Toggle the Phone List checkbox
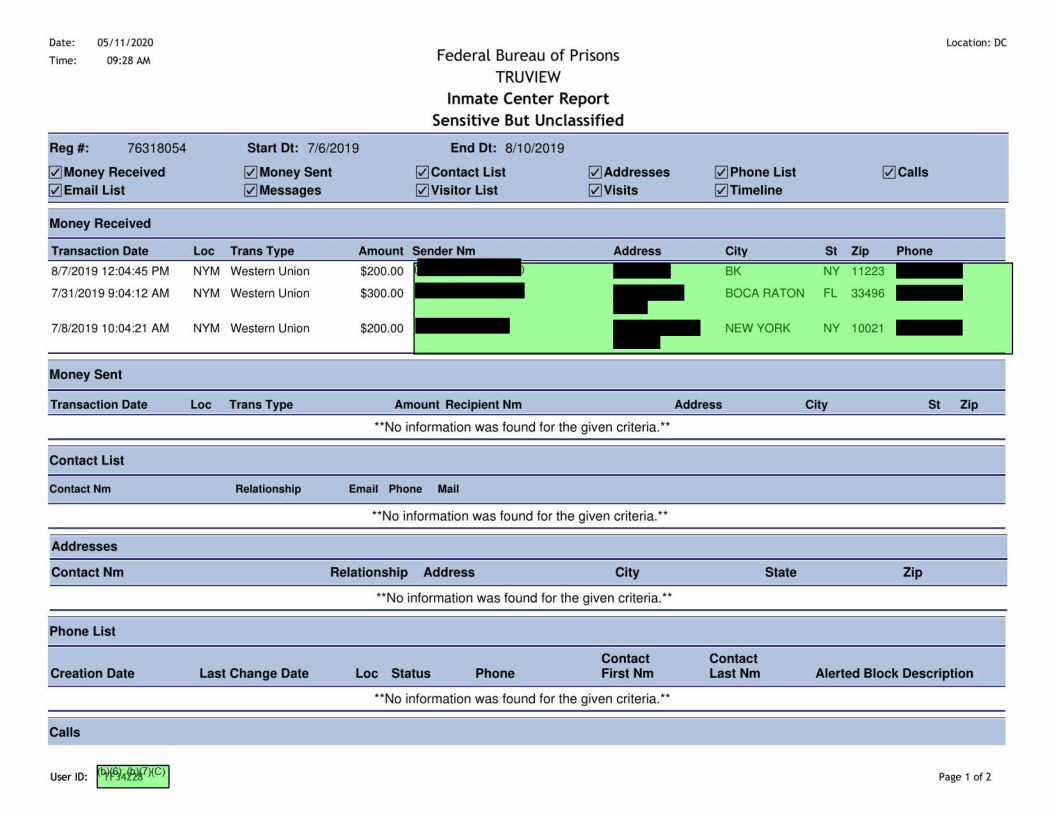 point(722,172)
